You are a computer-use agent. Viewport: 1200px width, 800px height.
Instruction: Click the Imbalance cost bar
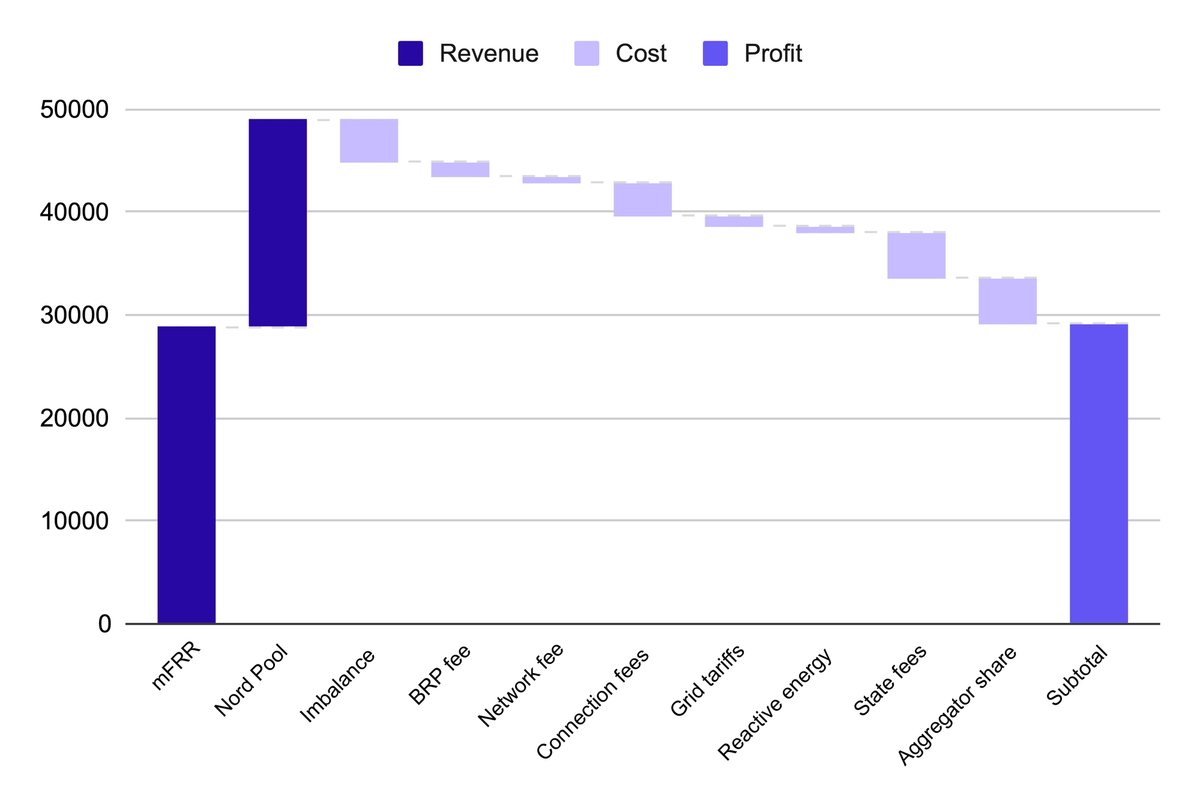pyautogui.click(x=369, y=141)
